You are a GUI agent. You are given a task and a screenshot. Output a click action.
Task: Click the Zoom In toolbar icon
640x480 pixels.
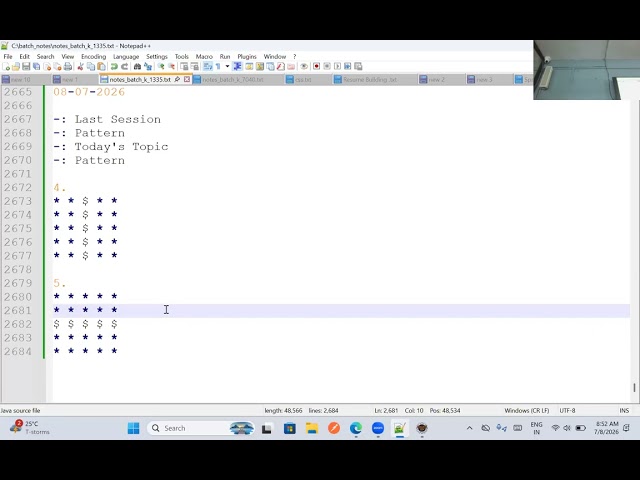(160, 66)
